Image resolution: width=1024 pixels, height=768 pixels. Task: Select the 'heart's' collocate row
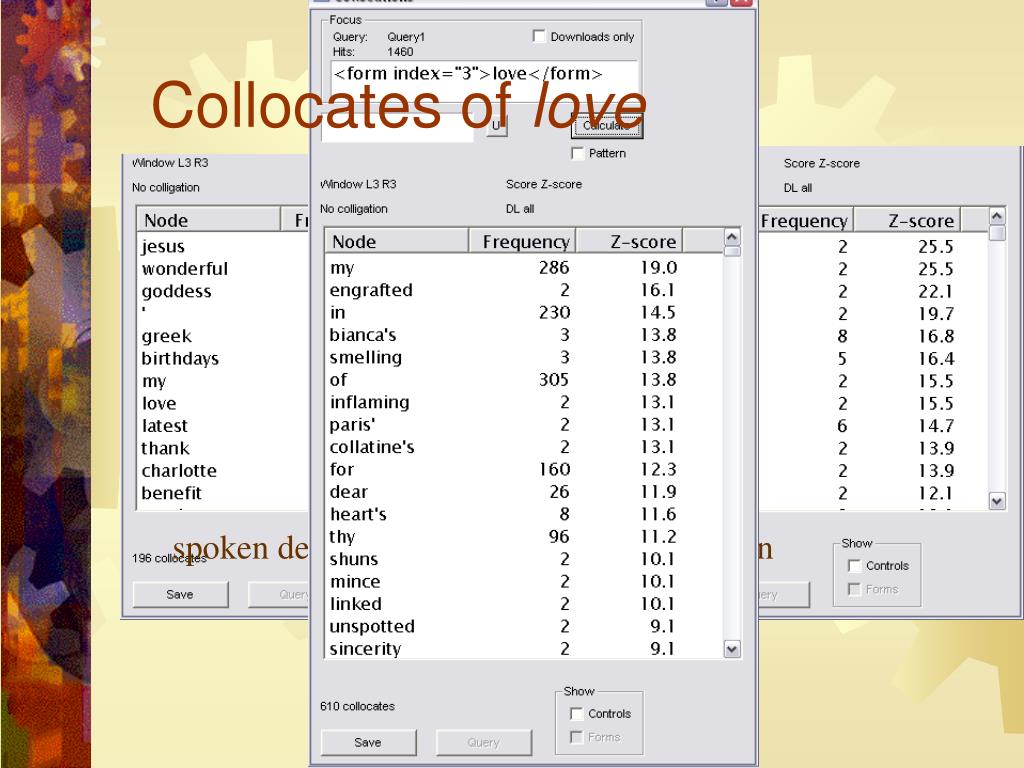click(524, 514)
